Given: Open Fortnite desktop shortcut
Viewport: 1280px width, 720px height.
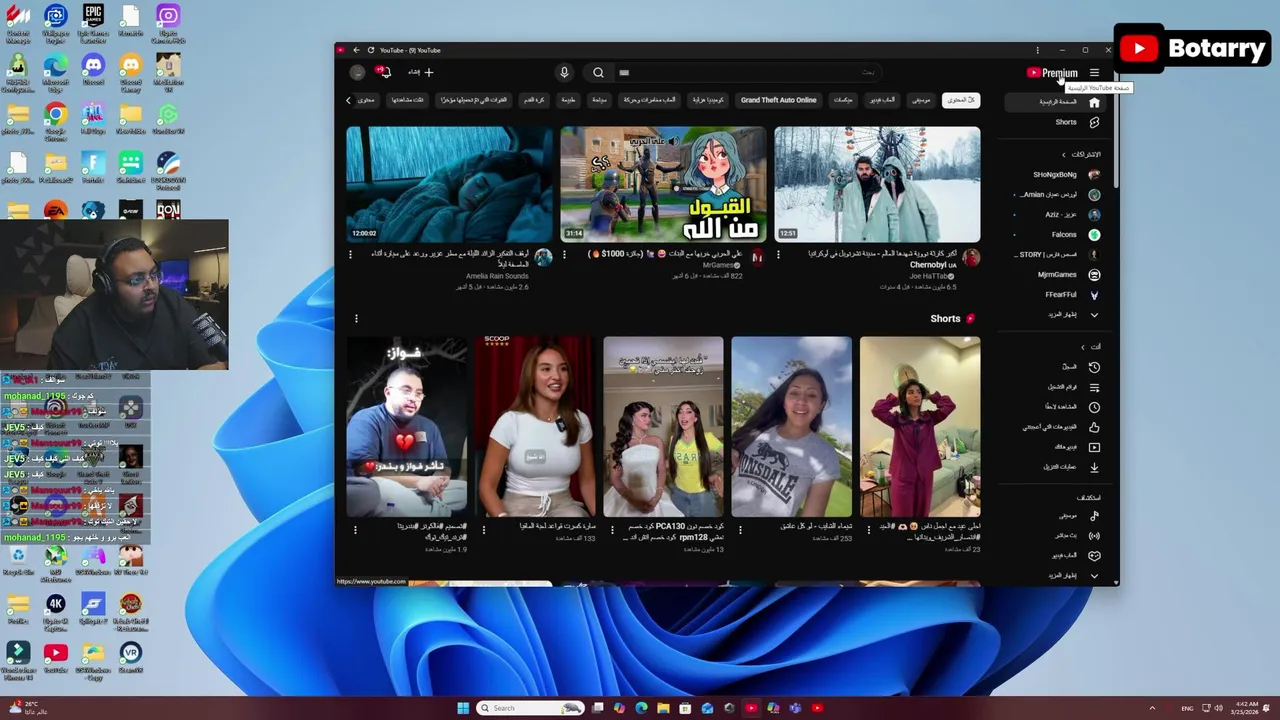Looking at the screenshot, I should pyautogui.click(x=93, y=167).
